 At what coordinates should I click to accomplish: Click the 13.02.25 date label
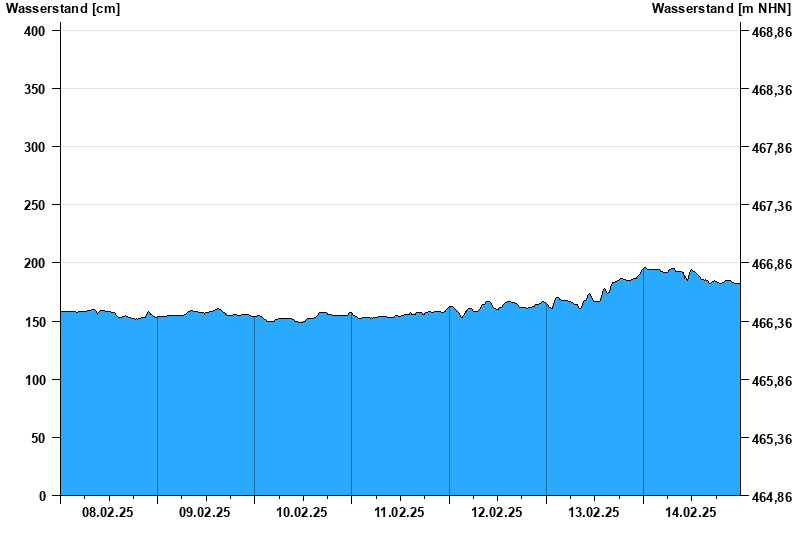coord(594,512)
